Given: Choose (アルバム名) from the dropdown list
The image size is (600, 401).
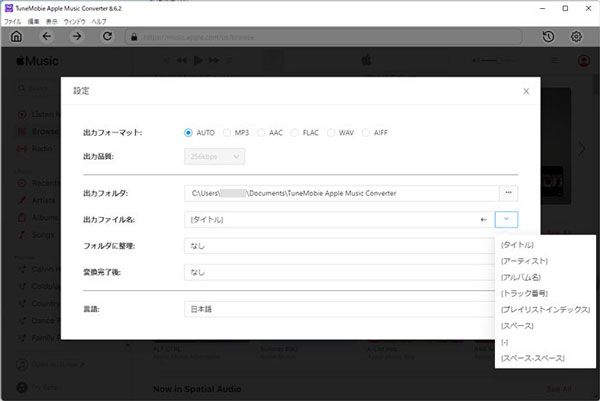Looking at the screenshot, I should click(x=545, y=277).
